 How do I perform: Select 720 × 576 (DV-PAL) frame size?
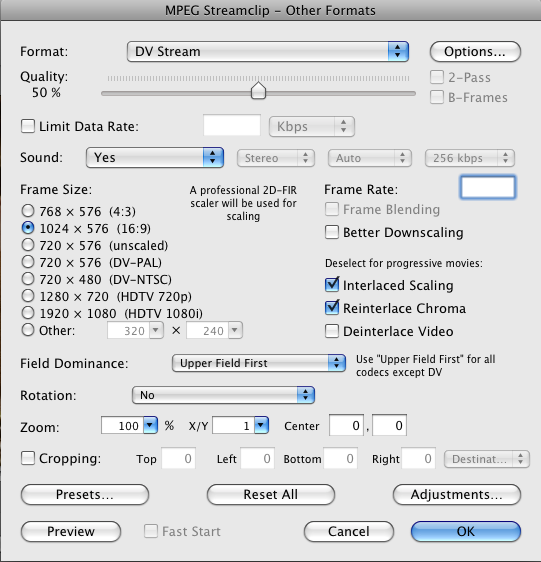pos(28,262)
